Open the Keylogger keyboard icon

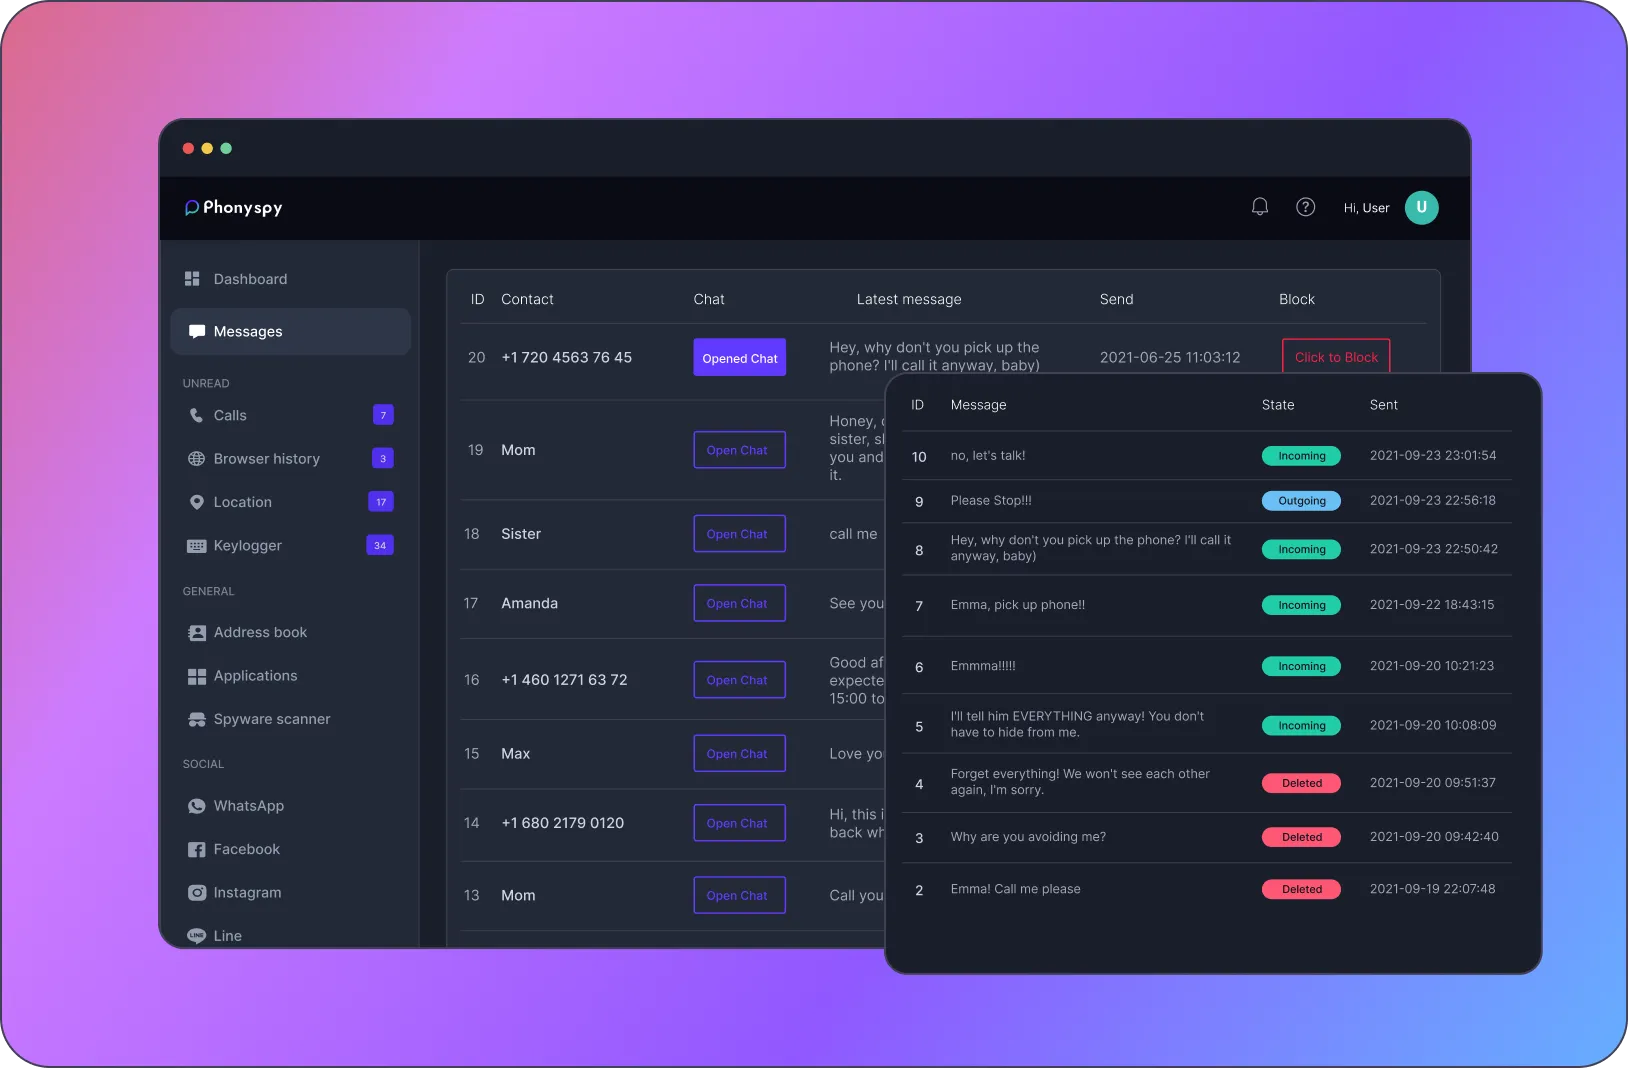coord(196,546)
